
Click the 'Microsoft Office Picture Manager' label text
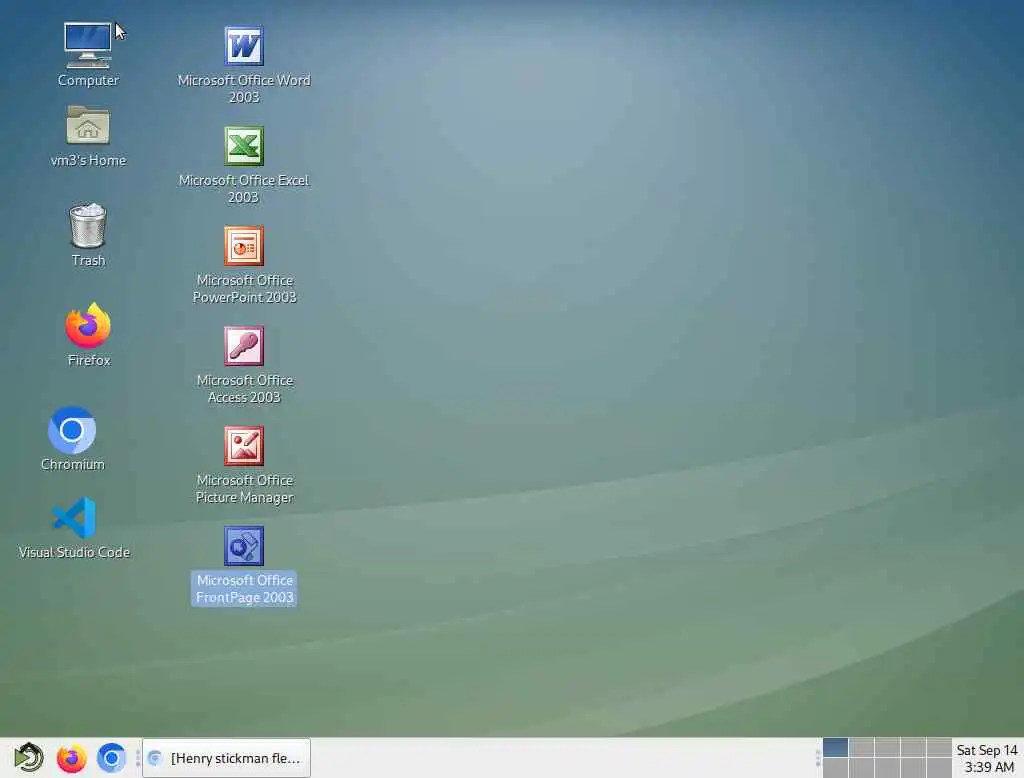(x=244, y=488)
